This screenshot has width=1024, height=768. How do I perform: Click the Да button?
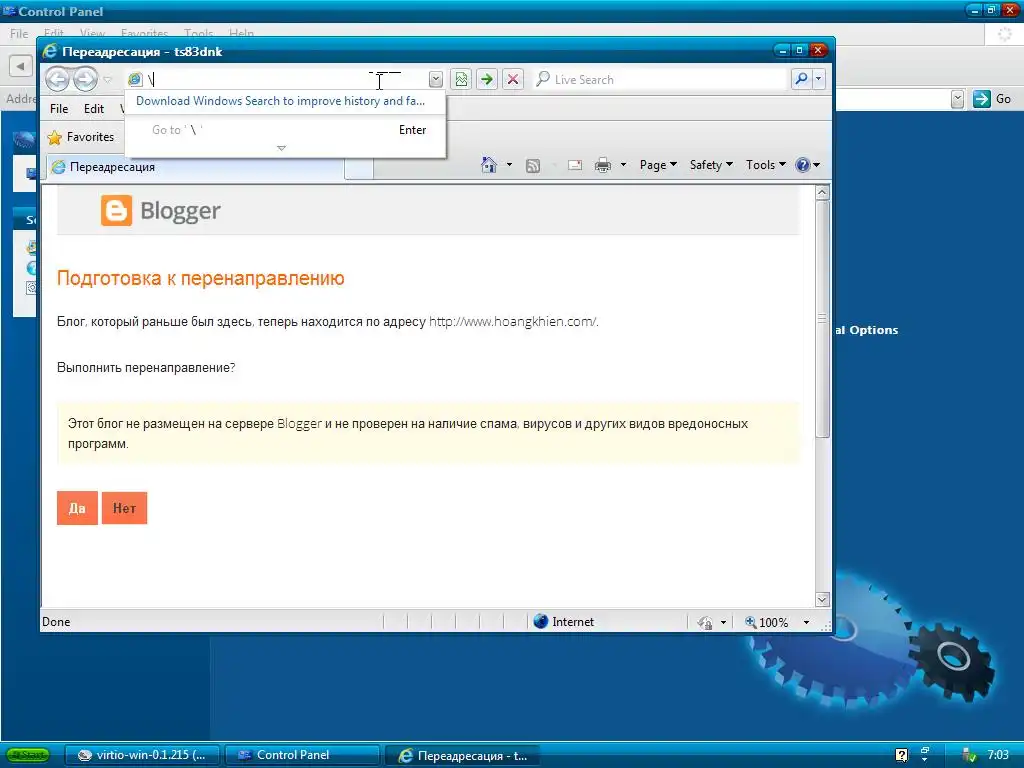tap(77, 508)
